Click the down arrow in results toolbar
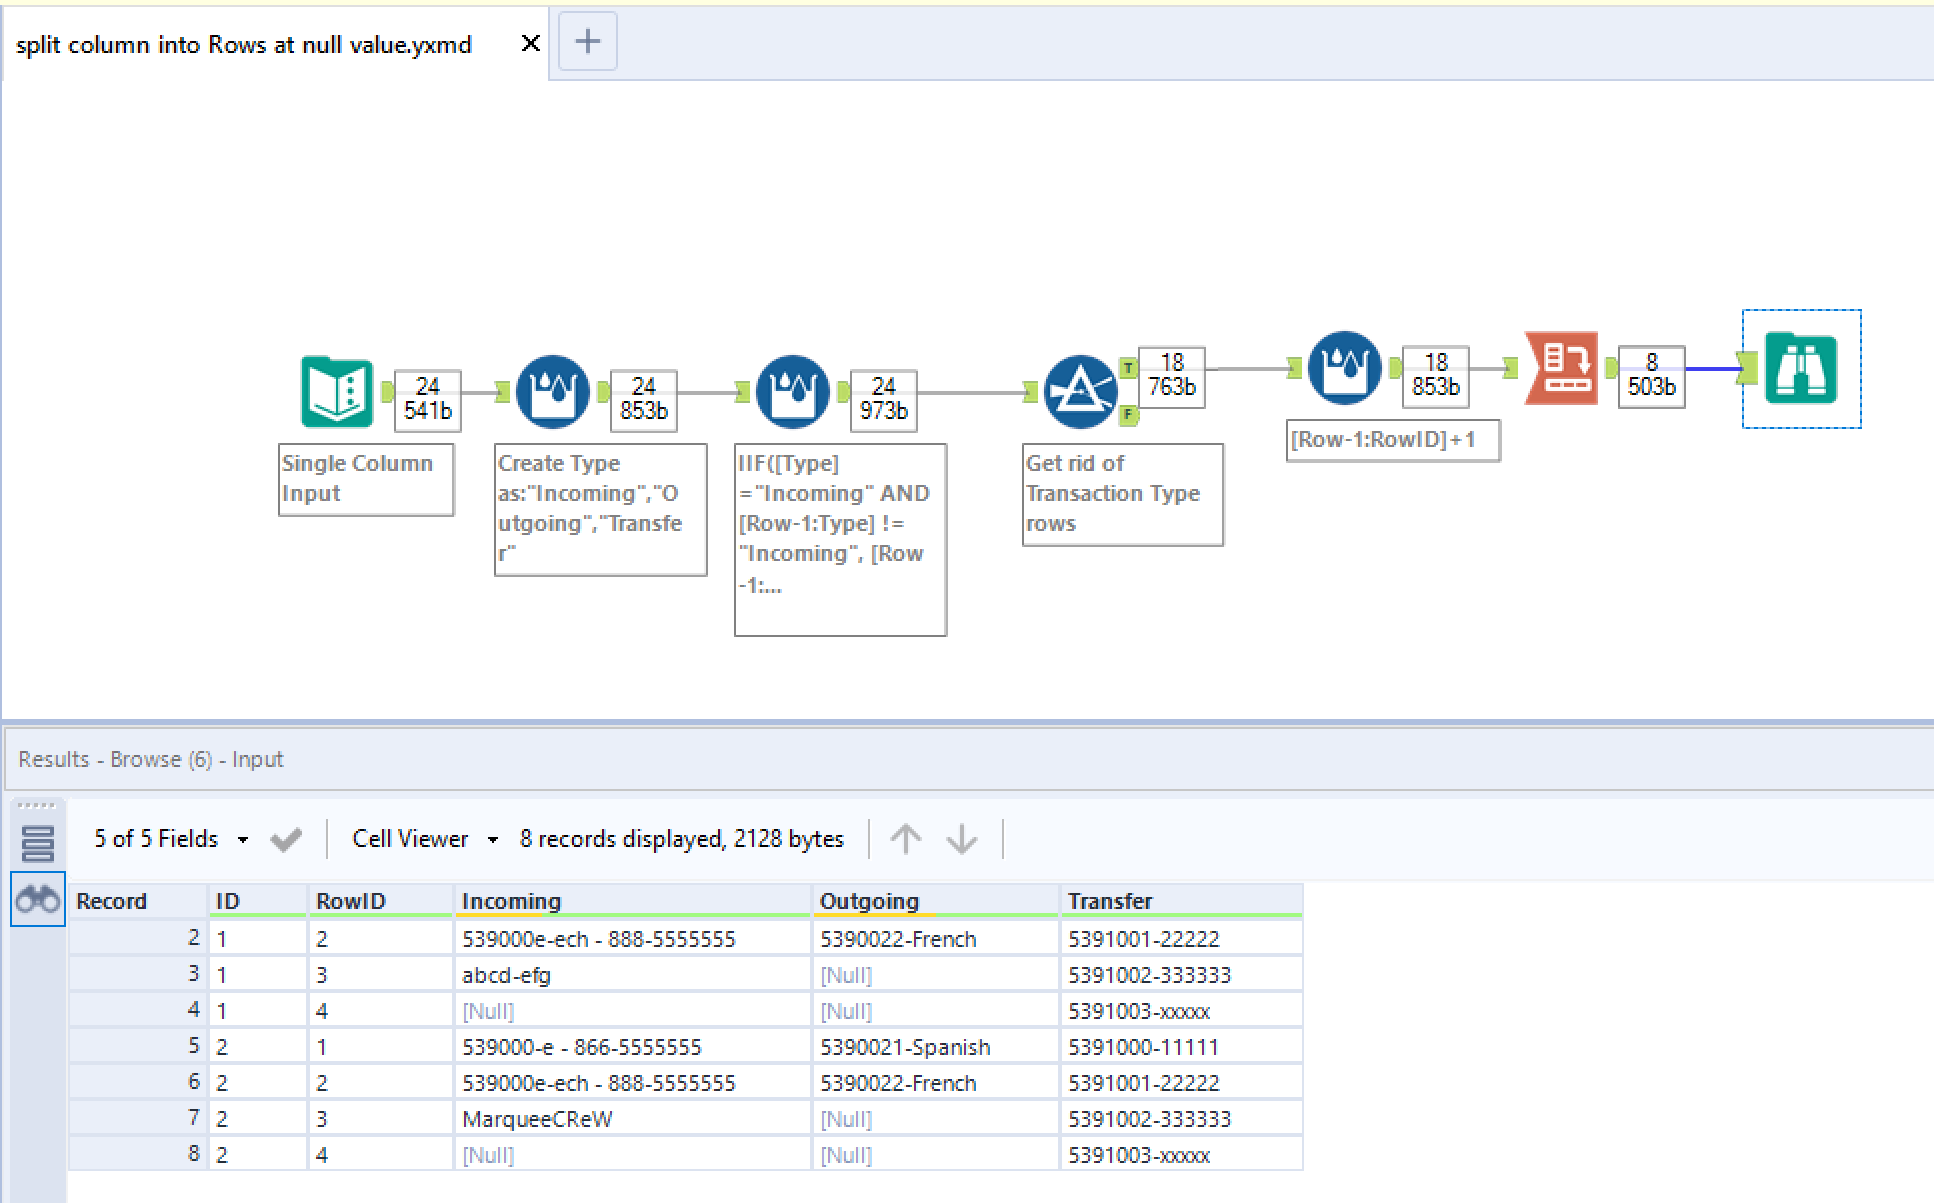 [962, 839]
